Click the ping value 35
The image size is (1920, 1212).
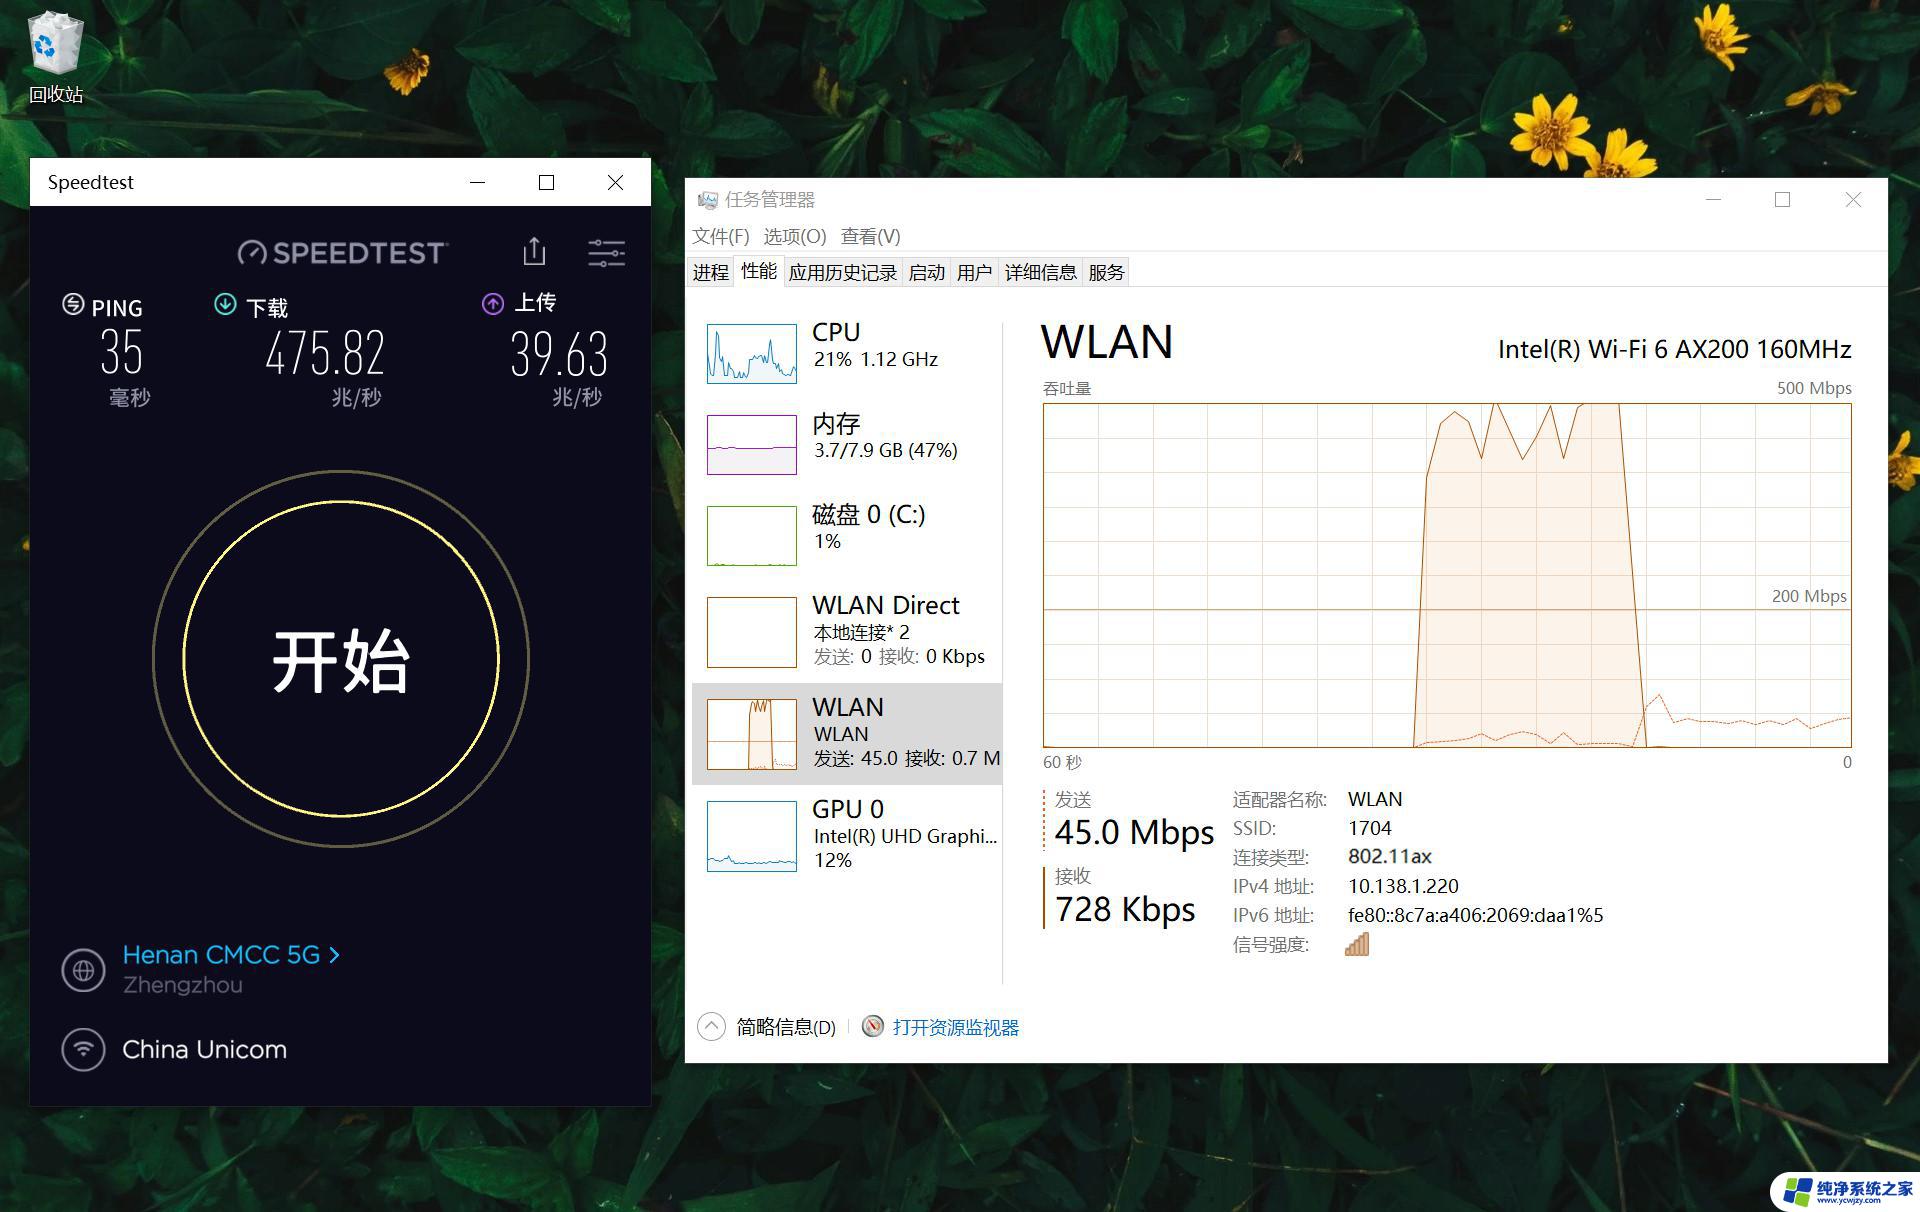click(121, 352)
